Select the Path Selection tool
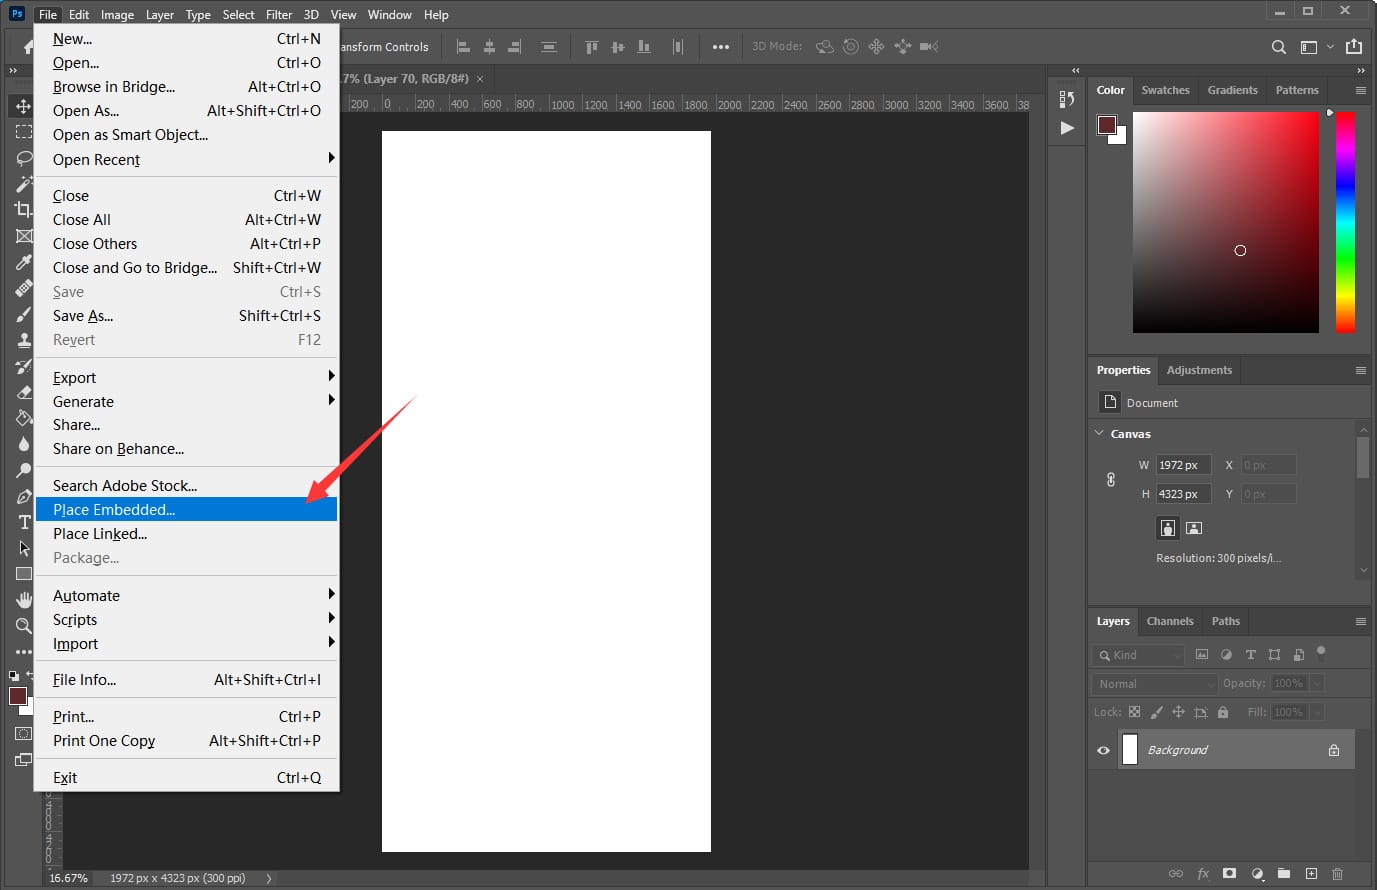The image size is (1377, 890). click(x=23, y=548)
